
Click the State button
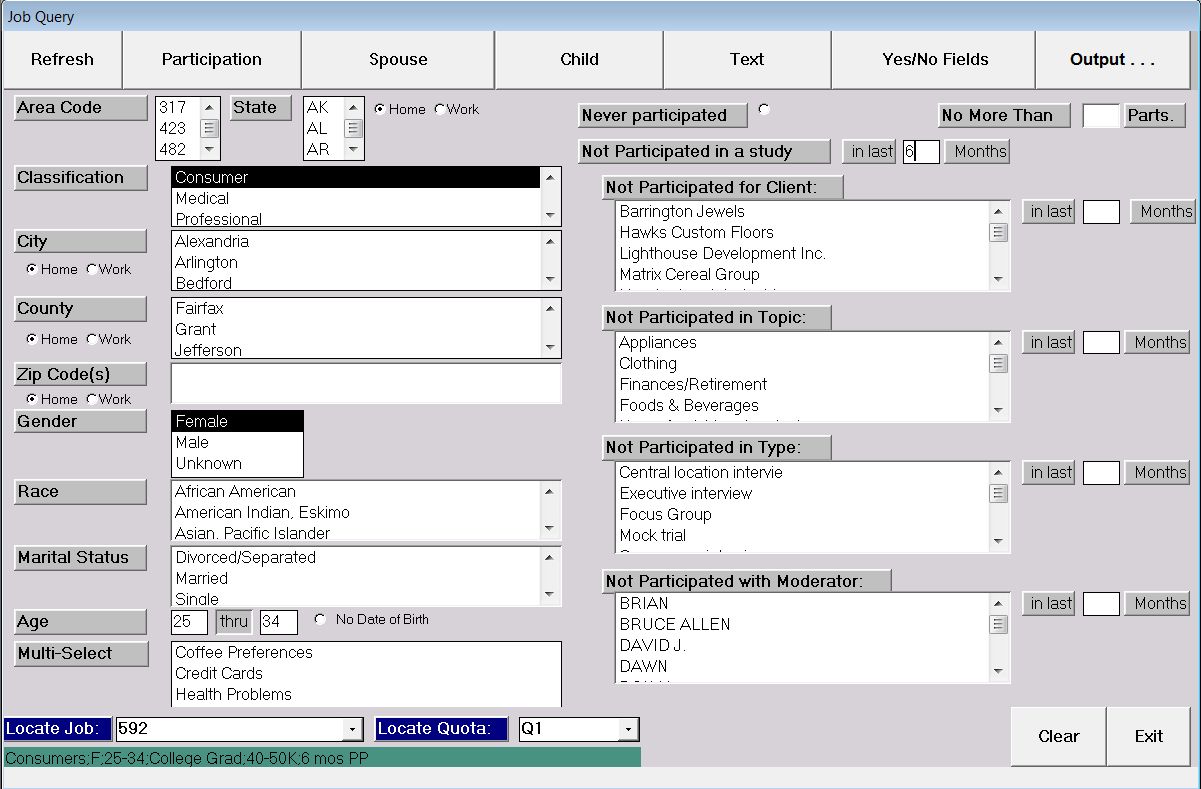click(x=261, y=108)
